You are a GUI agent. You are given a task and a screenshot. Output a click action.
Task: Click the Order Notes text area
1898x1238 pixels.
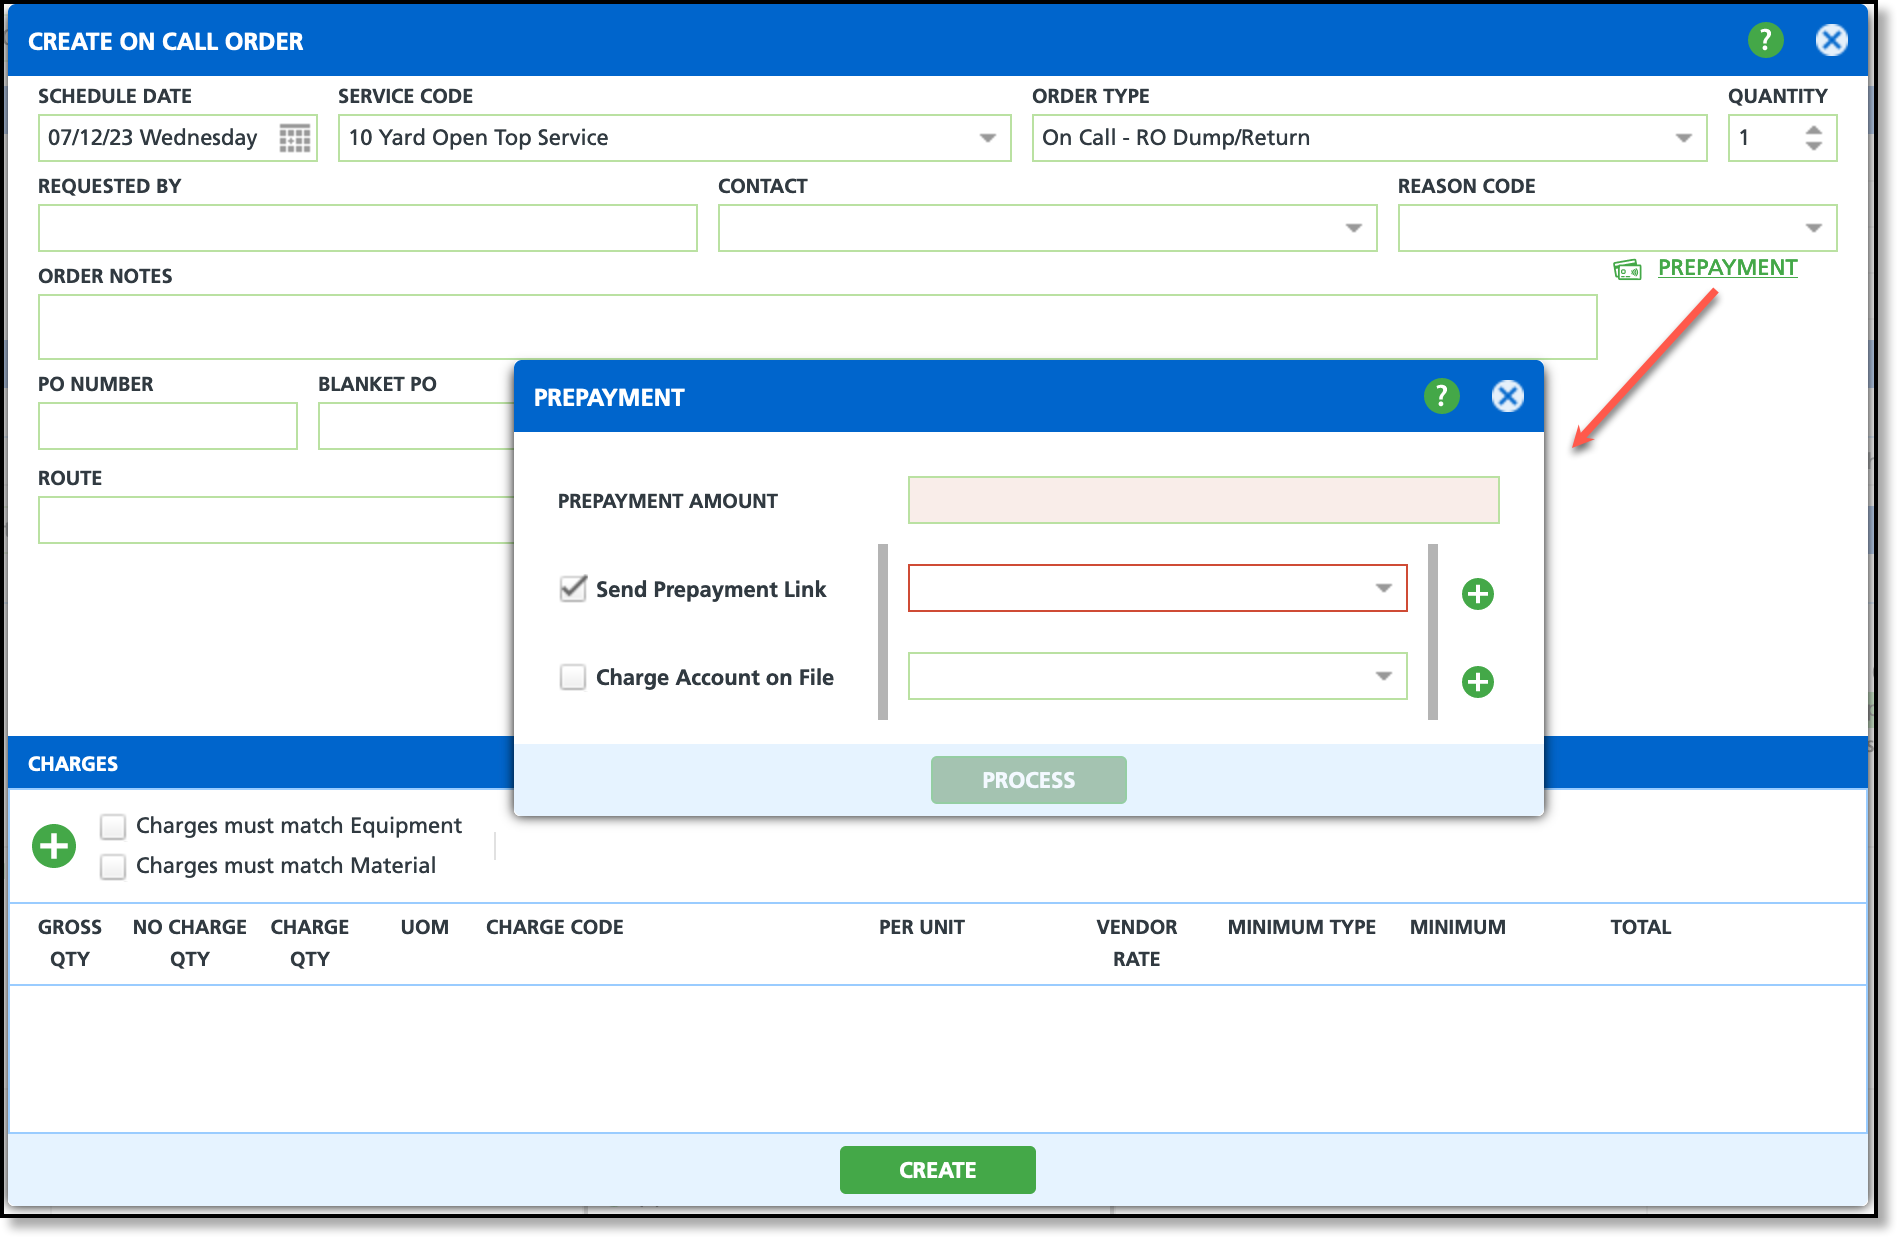point(817,327)
